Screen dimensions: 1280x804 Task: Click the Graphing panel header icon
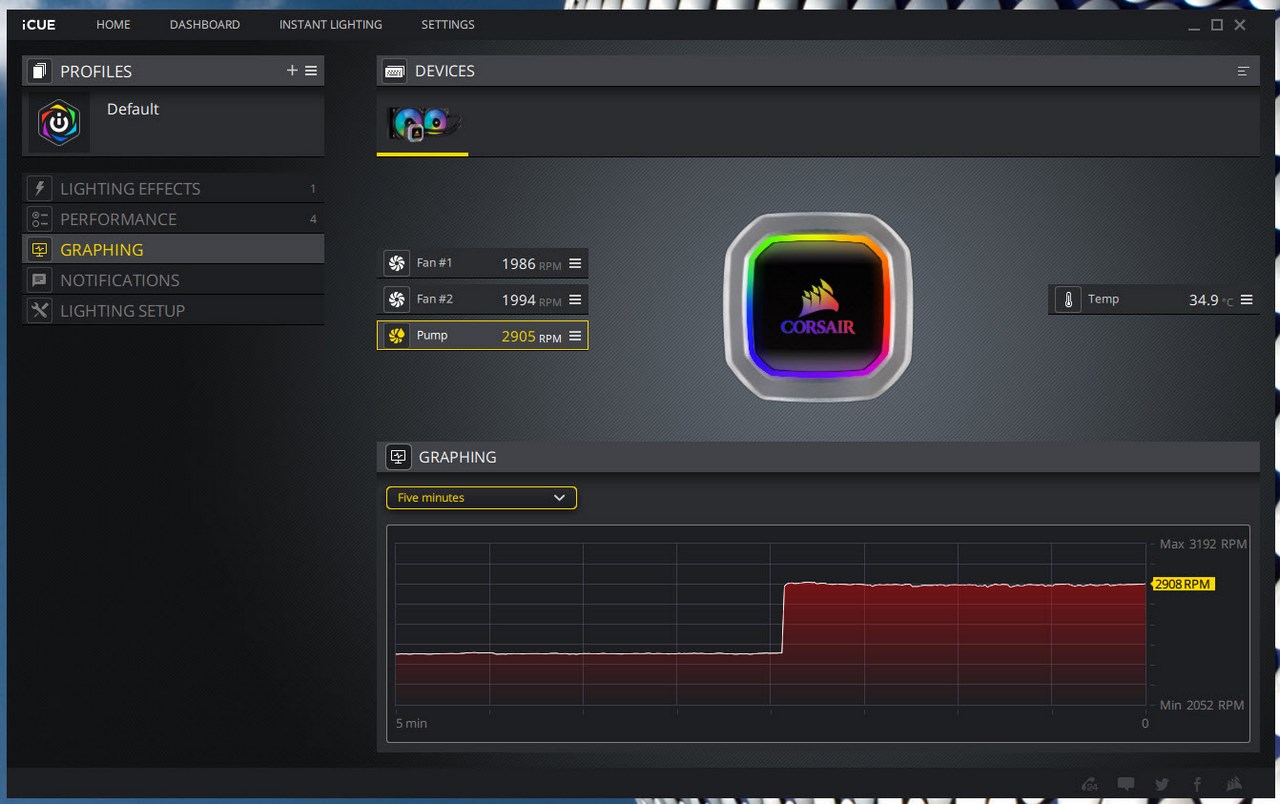pos(398,457)
